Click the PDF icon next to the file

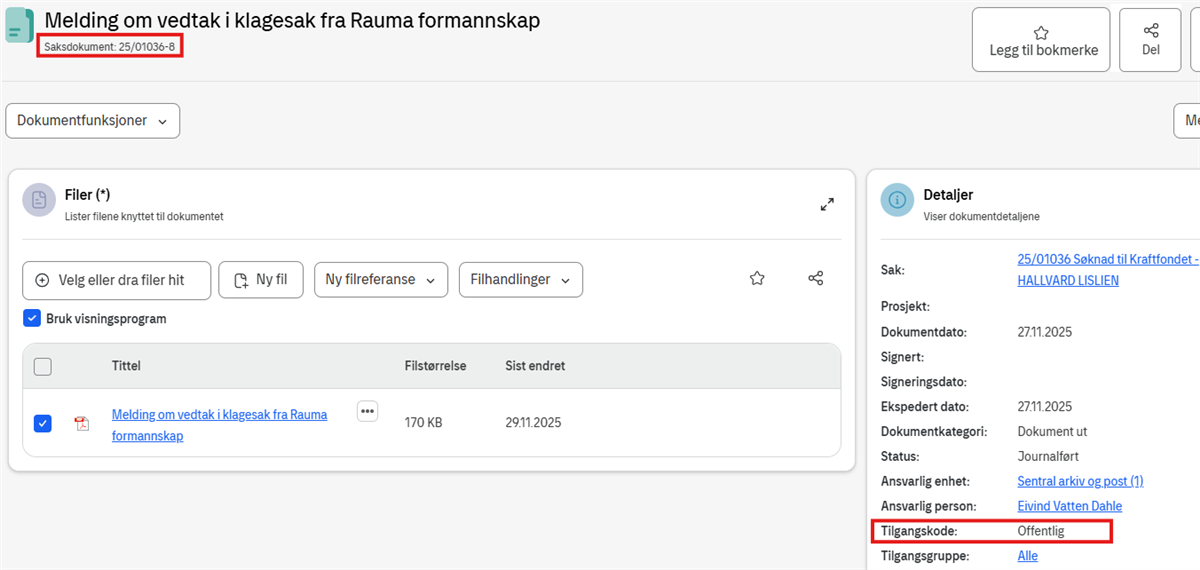(x=82, y=423)
